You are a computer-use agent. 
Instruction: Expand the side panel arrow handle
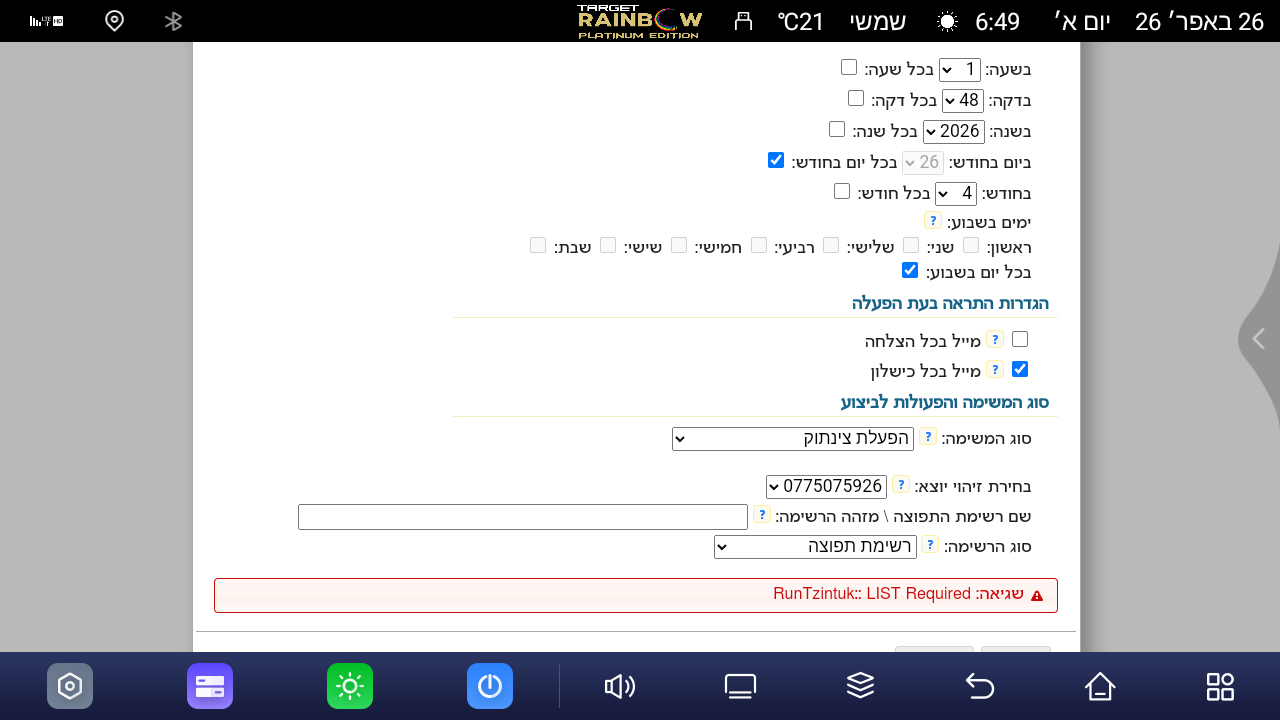(x=1258, y=339)
